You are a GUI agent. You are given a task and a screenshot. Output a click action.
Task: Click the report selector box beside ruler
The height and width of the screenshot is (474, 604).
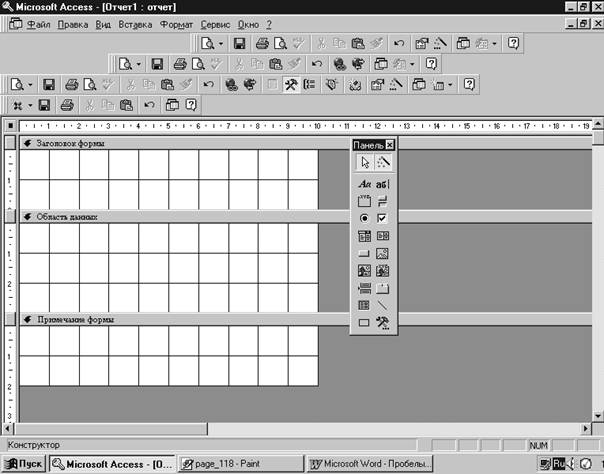[10, 126]
